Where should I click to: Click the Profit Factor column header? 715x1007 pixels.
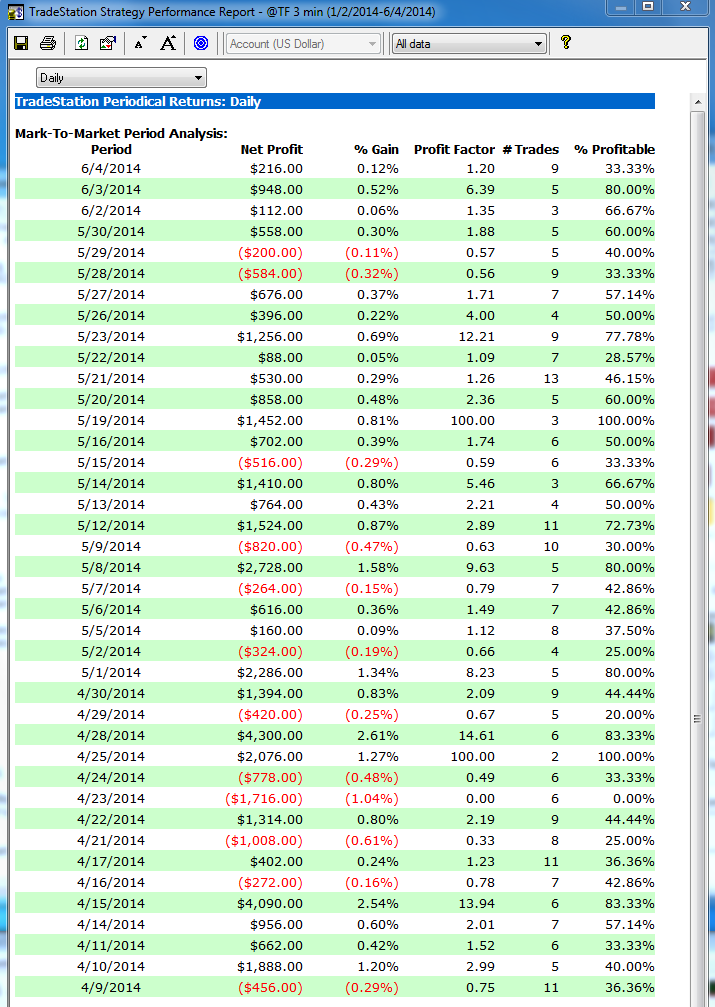(x=454, y=149)
